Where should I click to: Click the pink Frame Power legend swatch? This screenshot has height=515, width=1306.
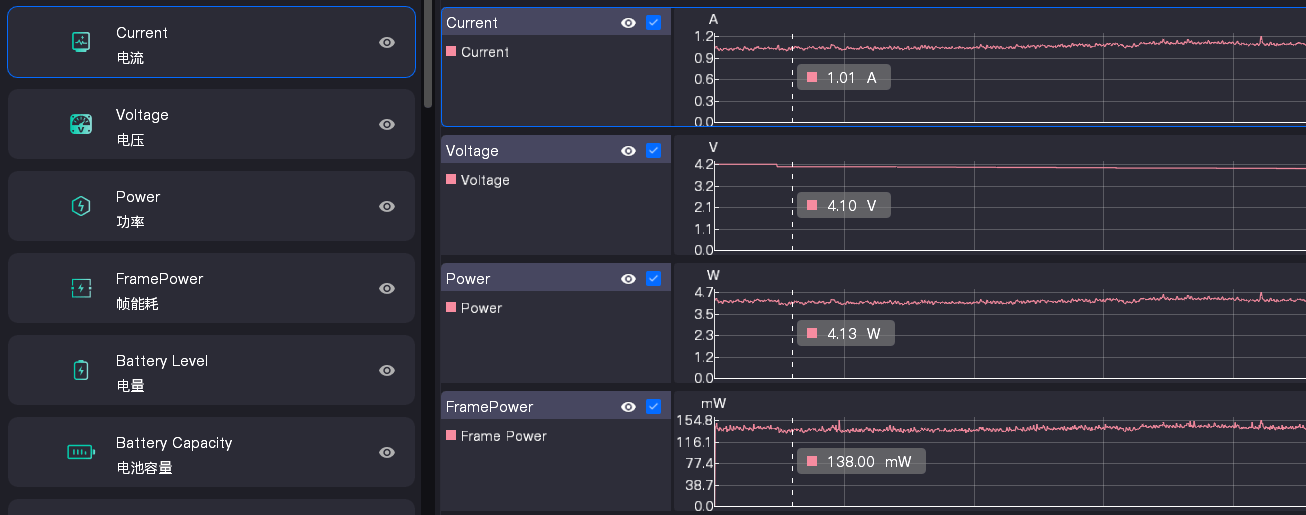click(x=451, y=435)
